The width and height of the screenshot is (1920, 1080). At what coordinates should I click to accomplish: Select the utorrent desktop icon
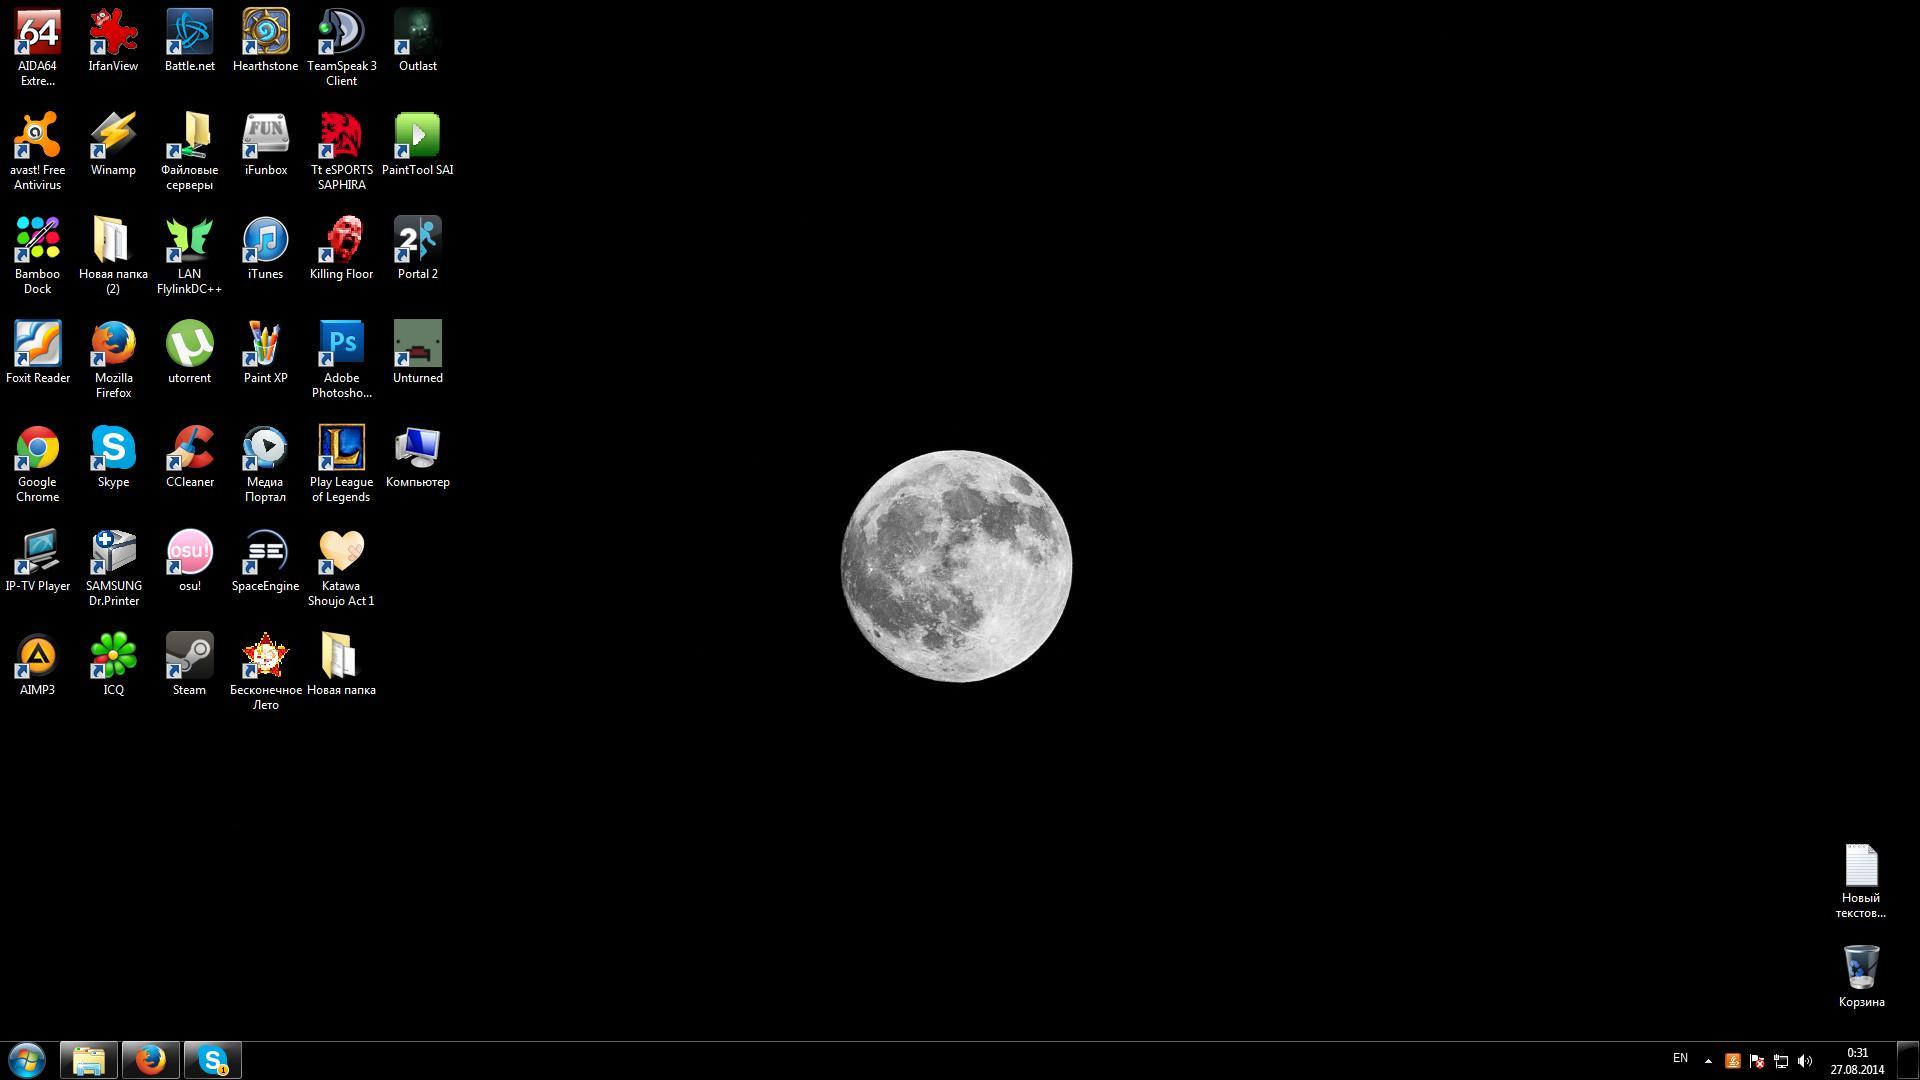[189, 345]
